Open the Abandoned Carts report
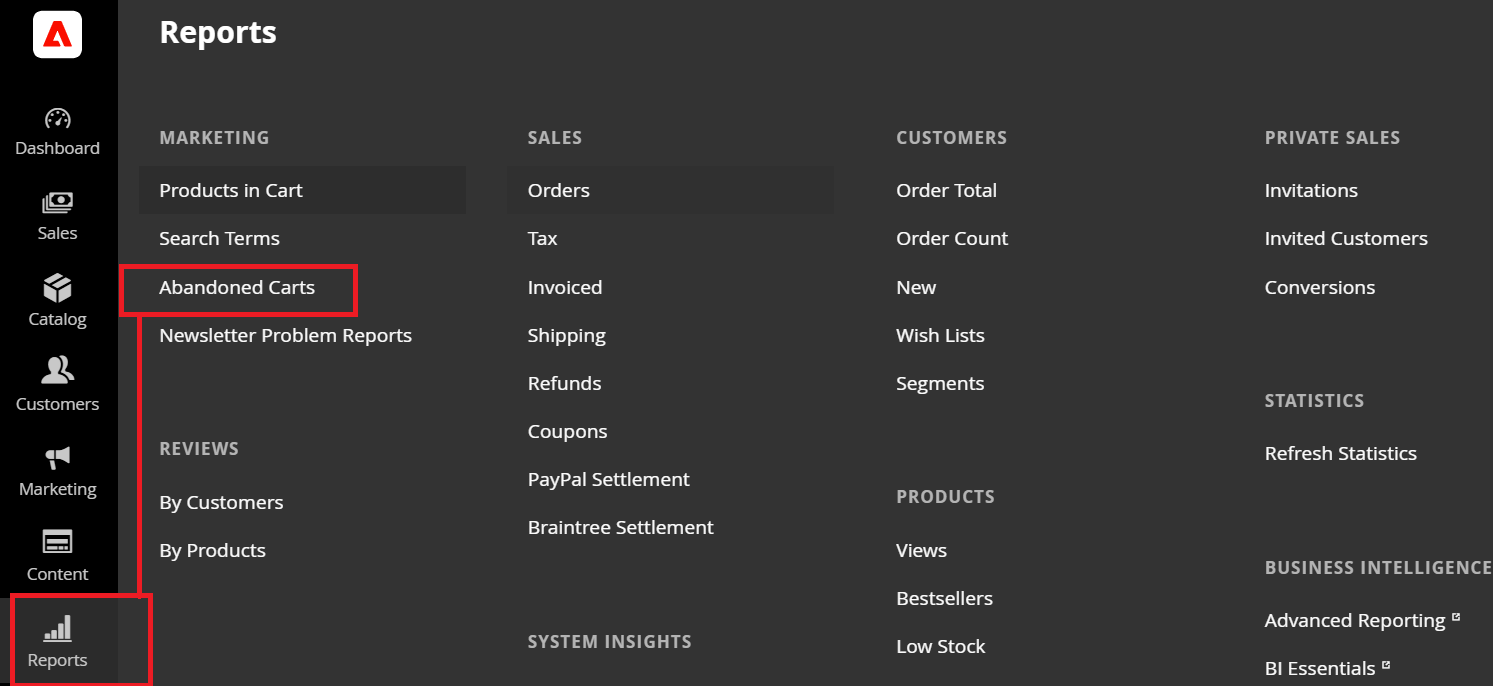The image size is (1493, 686). pyautogui.click(x=236, y=287)
